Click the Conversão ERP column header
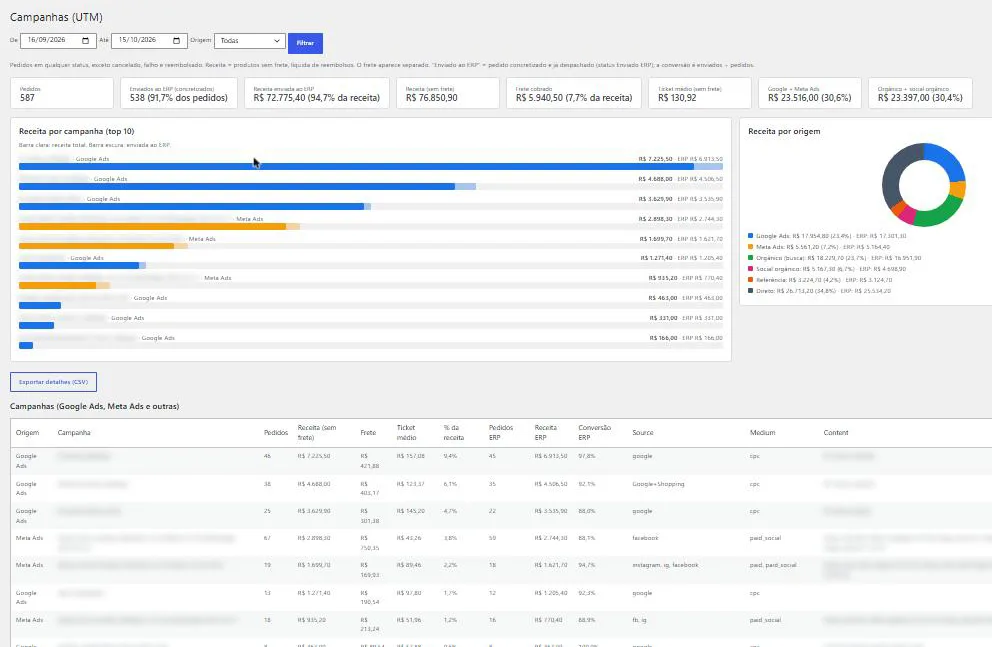This screenshot has height=647, width=992. pos(595,433)
